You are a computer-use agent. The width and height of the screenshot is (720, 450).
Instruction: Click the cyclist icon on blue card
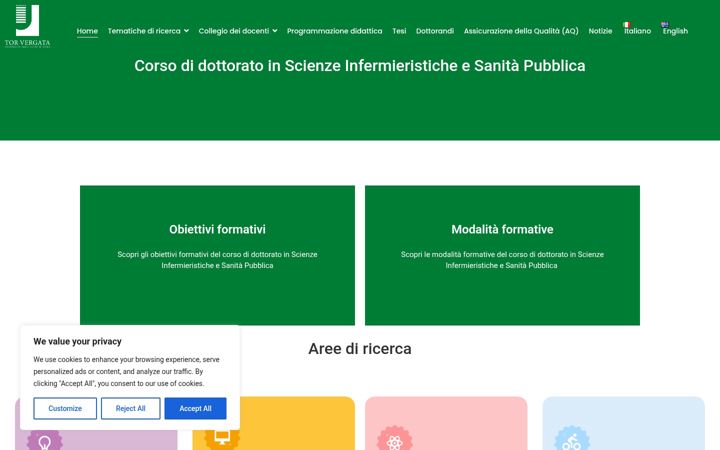tap(572, 440)
